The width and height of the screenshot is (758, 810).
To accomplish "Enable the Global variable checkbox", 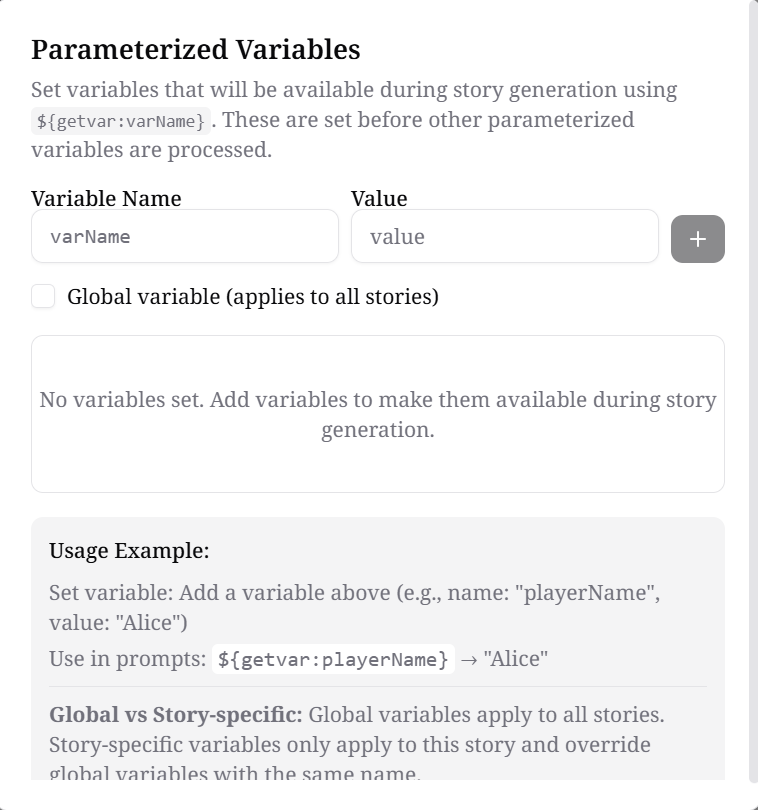I will [x=43, y=296].
